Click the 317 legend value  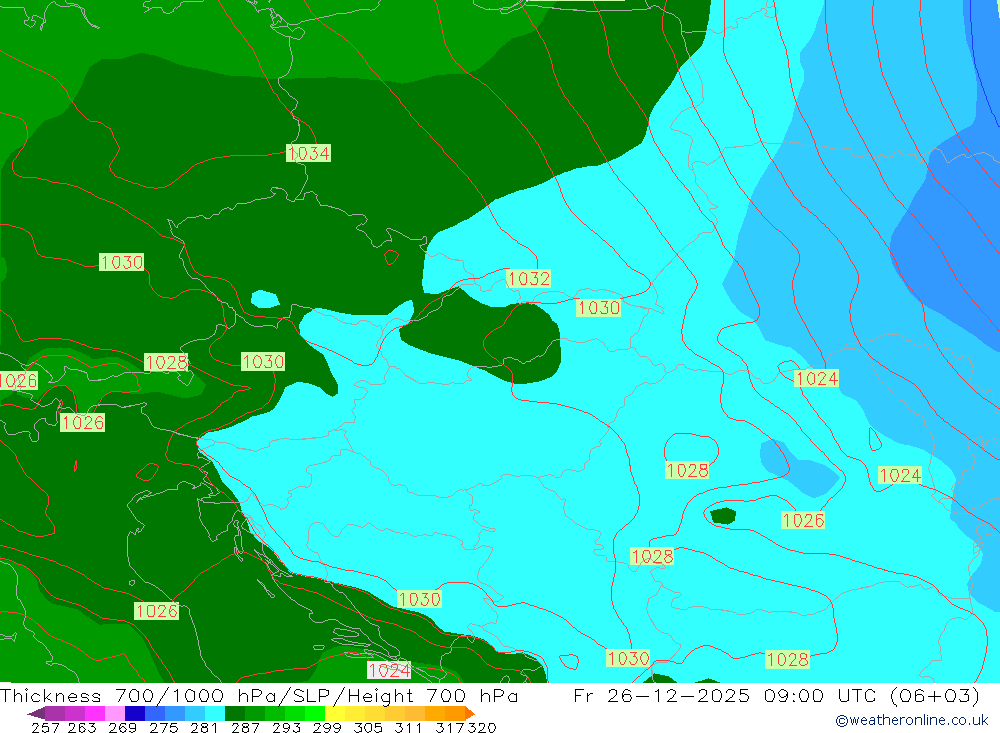tap(450, 727)
